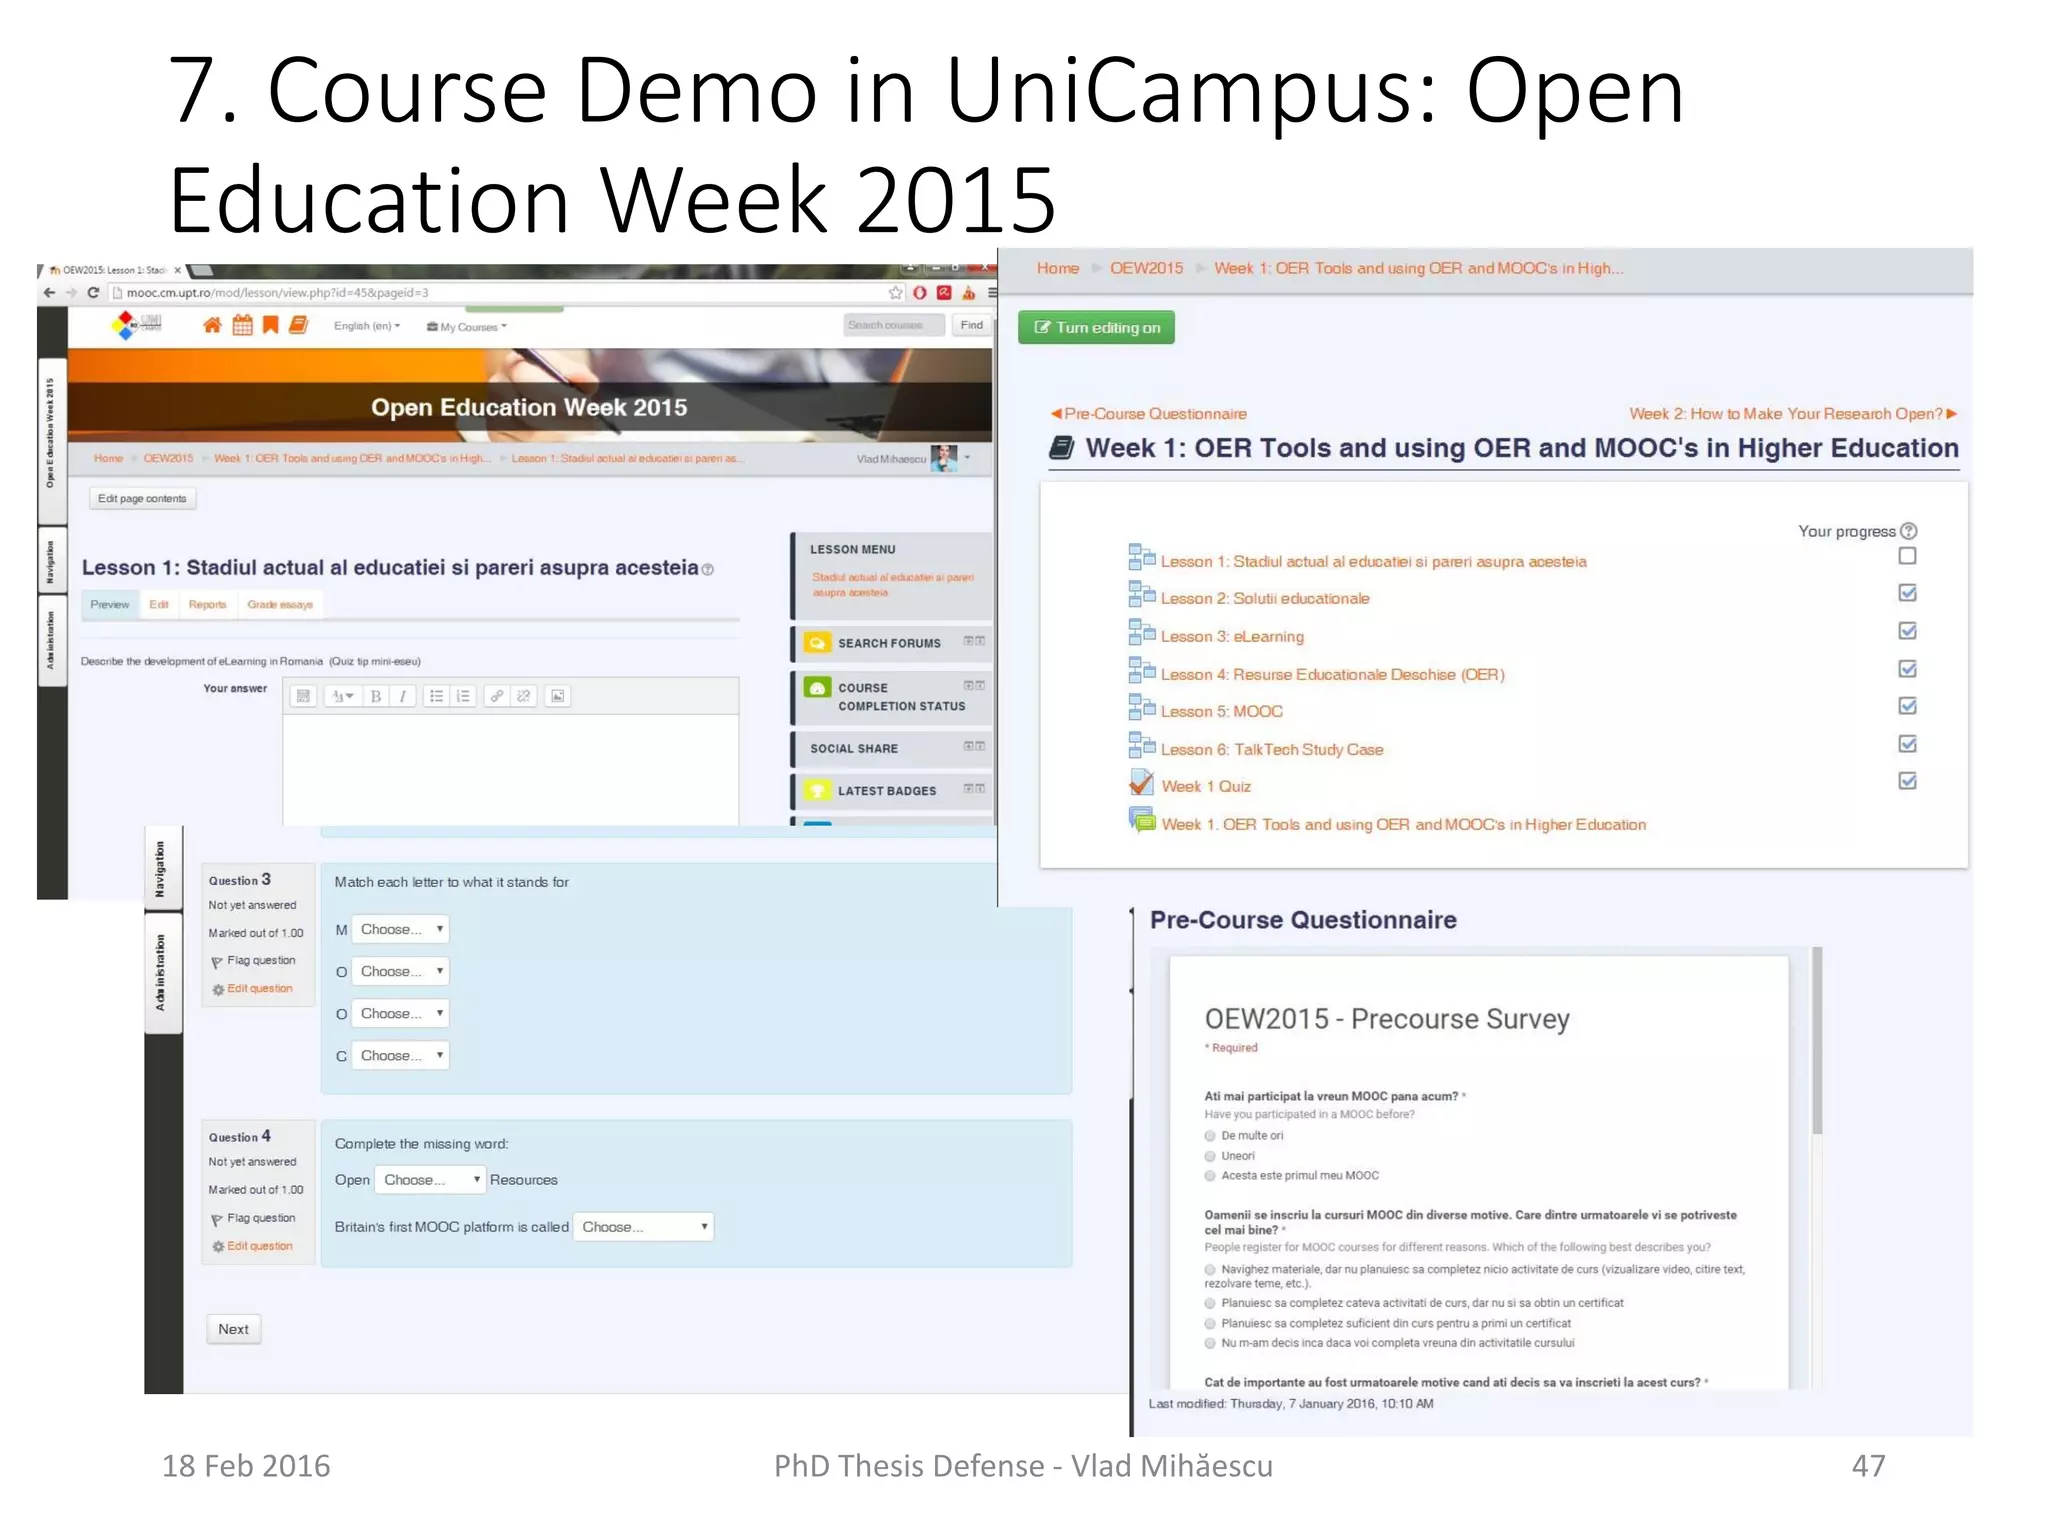The width and height of the screenshot is (2048, 1536).
Task: Click the Course Completion Status block icon
Action: pyautogui.click(x=817, y=688)
